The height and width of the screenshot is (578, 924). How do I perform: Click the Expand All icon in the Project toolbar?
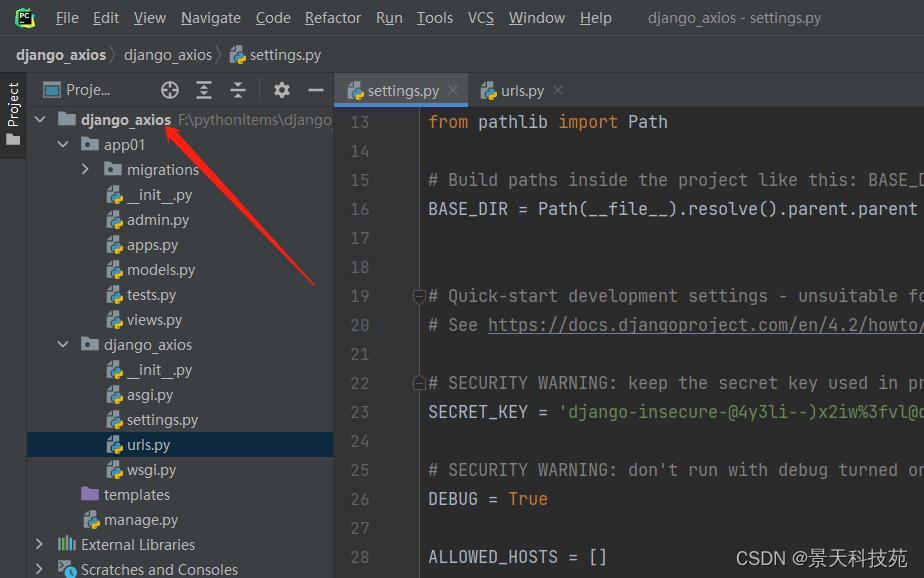tap(204, 90)
